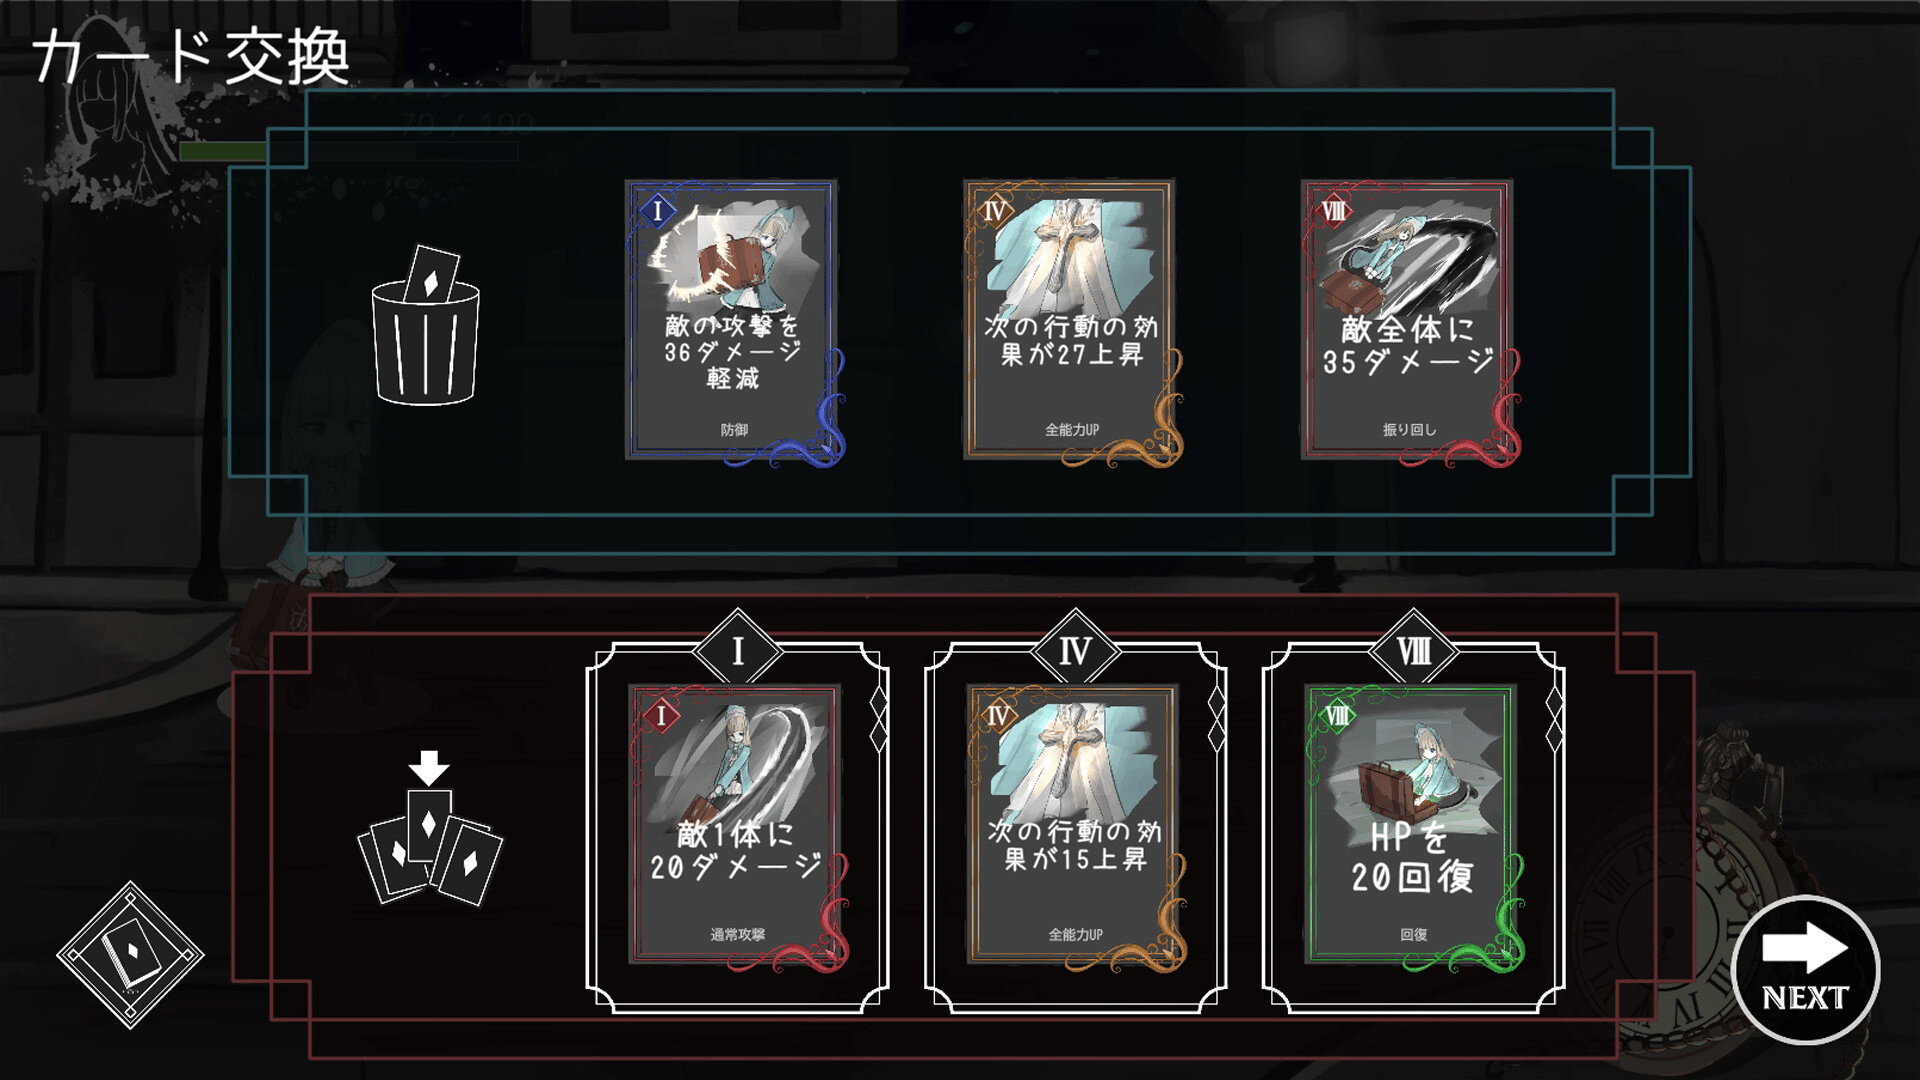
Task: Click red VIII badge on swing card
Action: pos(1334,211)
